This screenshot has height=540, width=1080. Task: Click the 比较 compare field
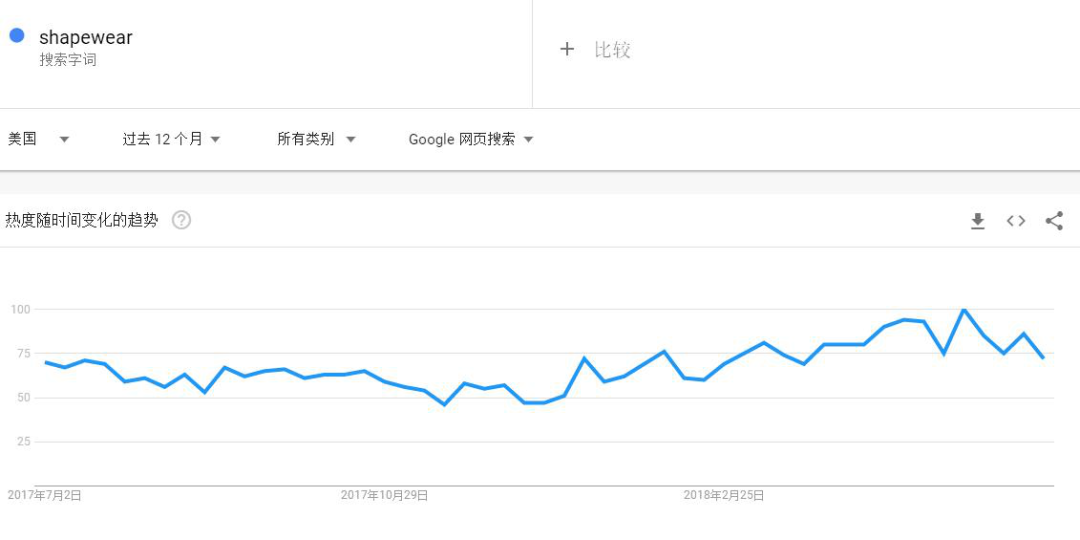click(612, 49)
